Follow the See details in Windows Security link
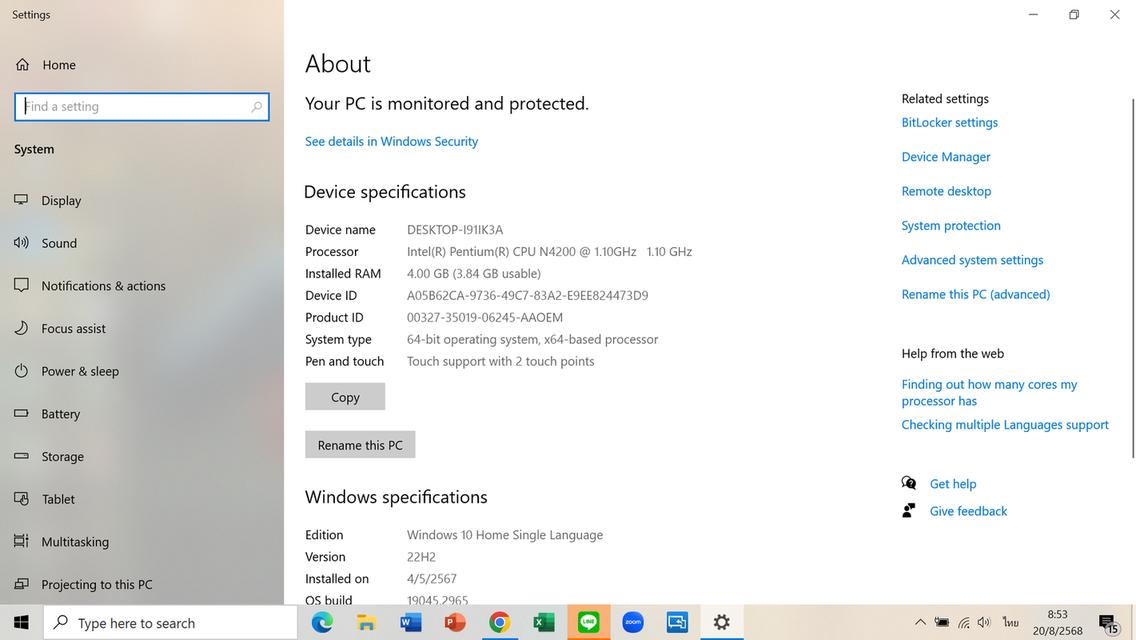The width and height of the screenshot is (1136, 640). click(x=391, y=141)
